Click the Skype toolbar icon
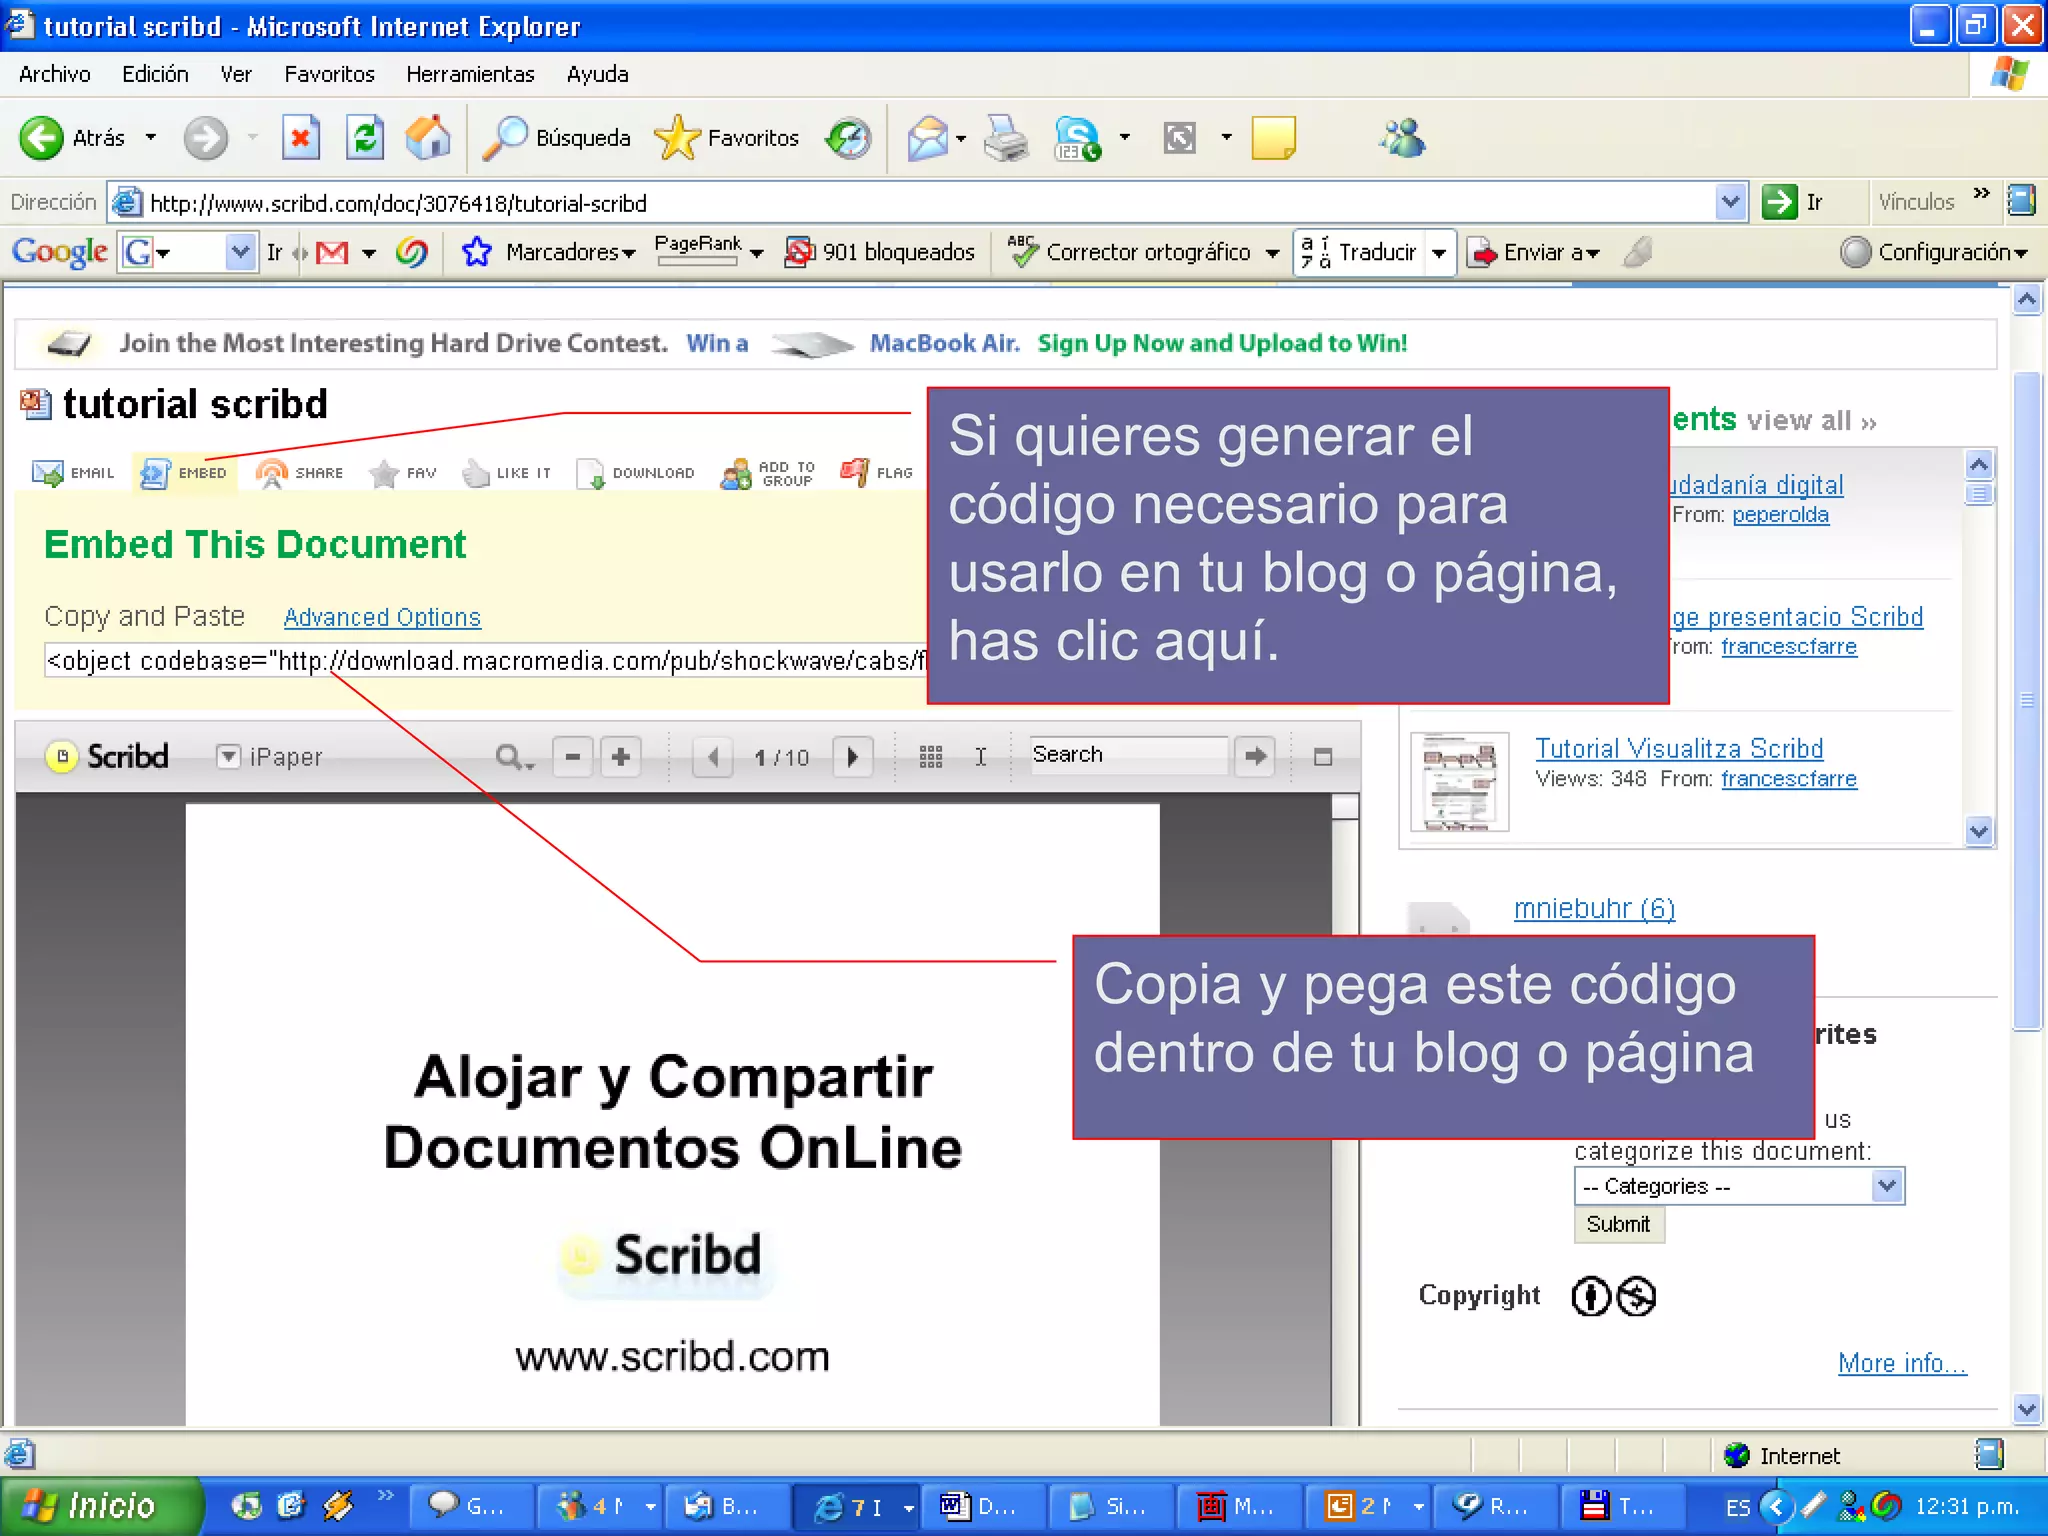 tap(1077, 138)
